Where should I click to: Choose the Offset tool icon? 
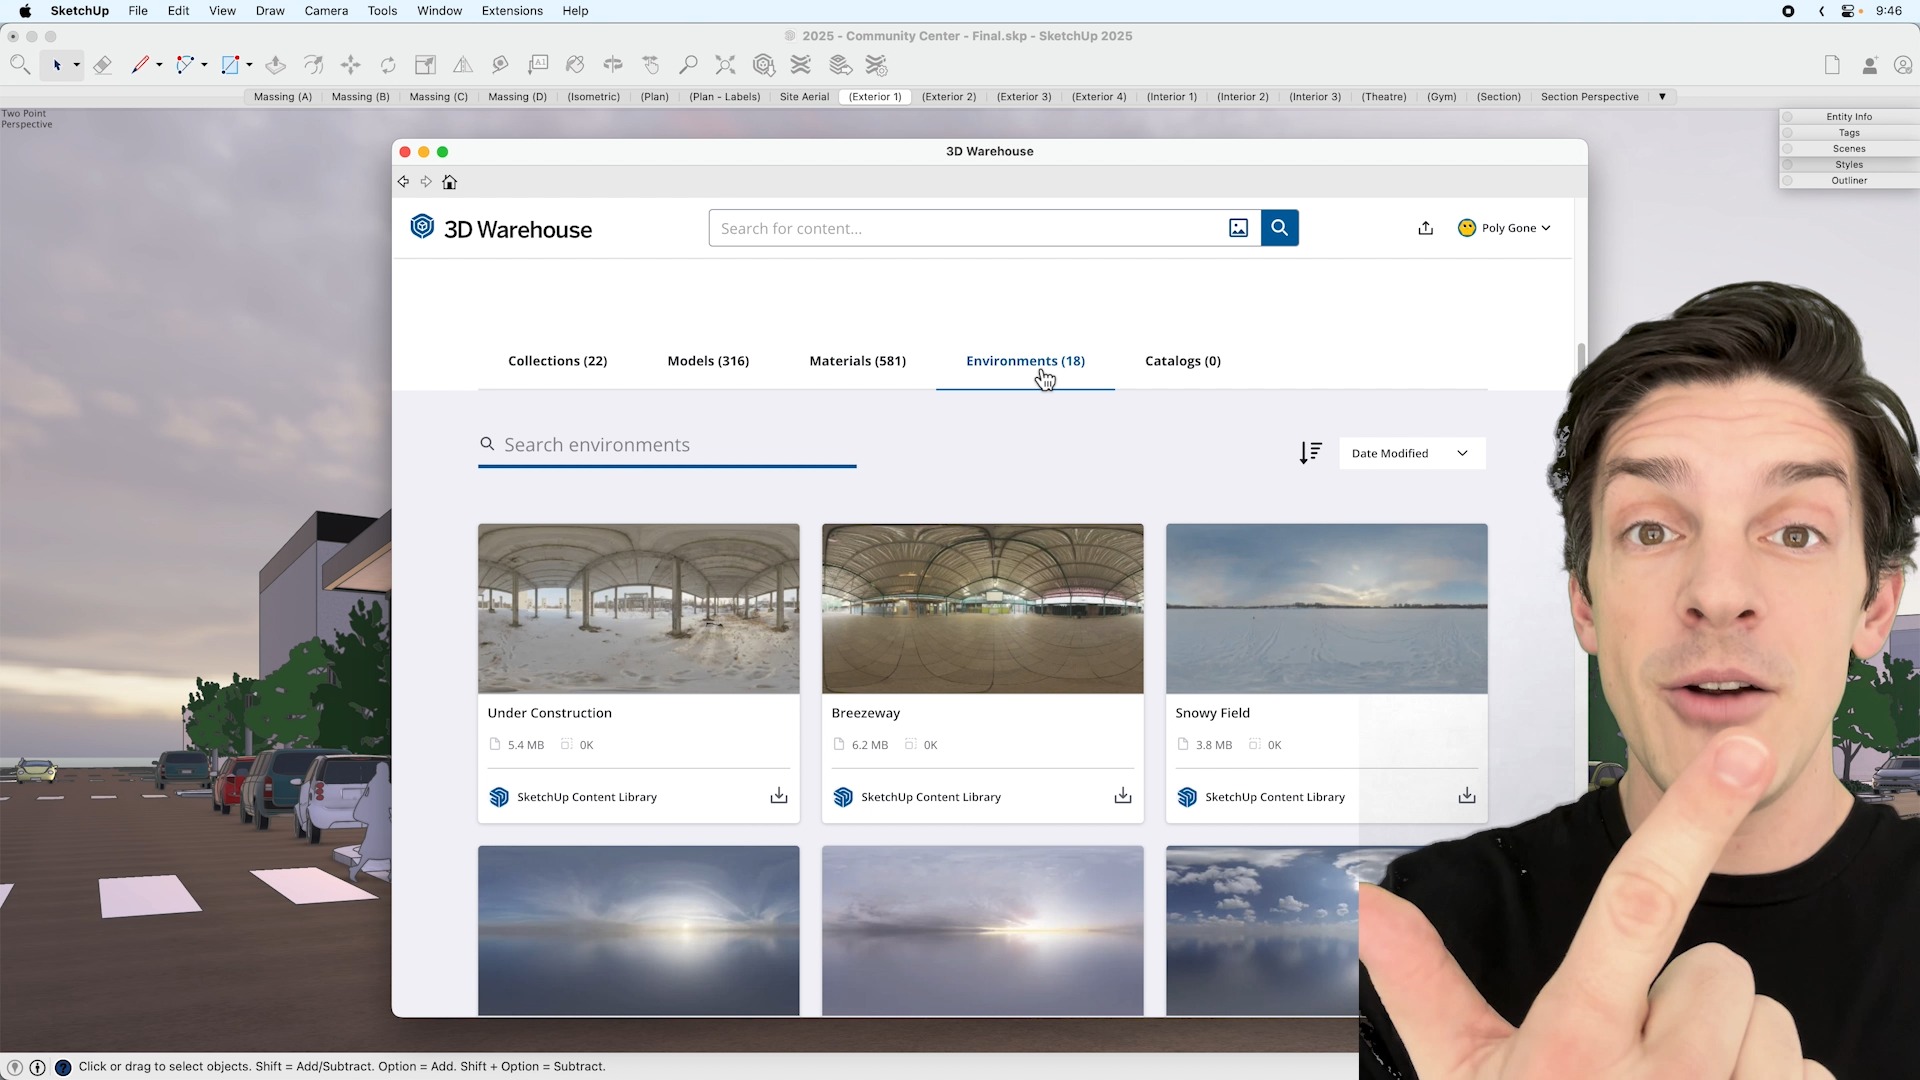[x=313, y=65]
